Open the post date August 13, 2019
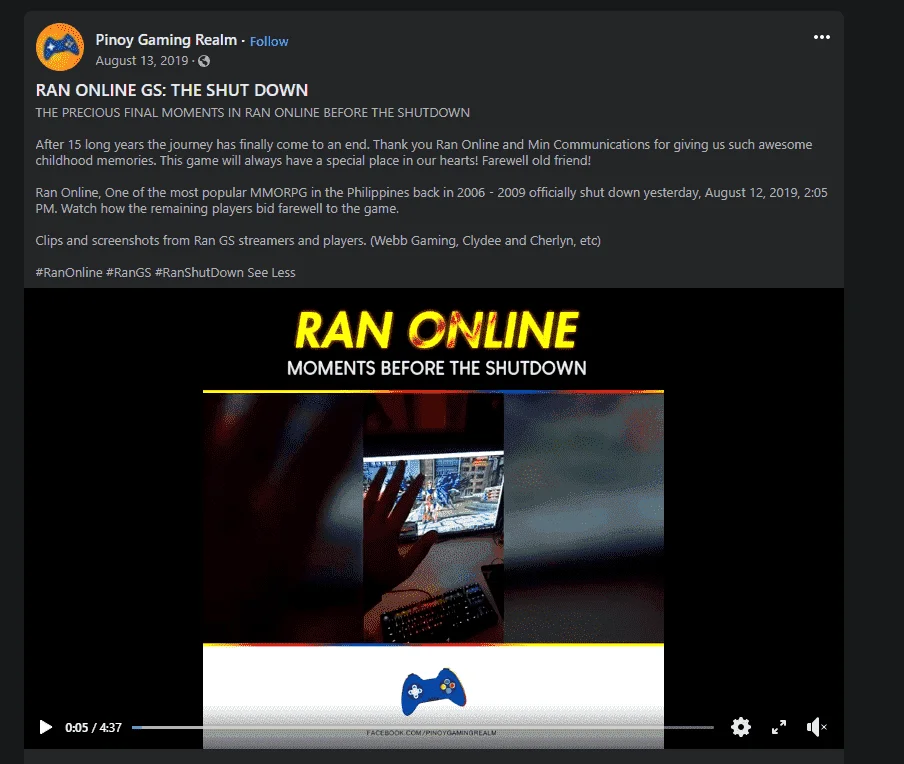This screenshot has height=764, width=904. [x=142, y=61]
